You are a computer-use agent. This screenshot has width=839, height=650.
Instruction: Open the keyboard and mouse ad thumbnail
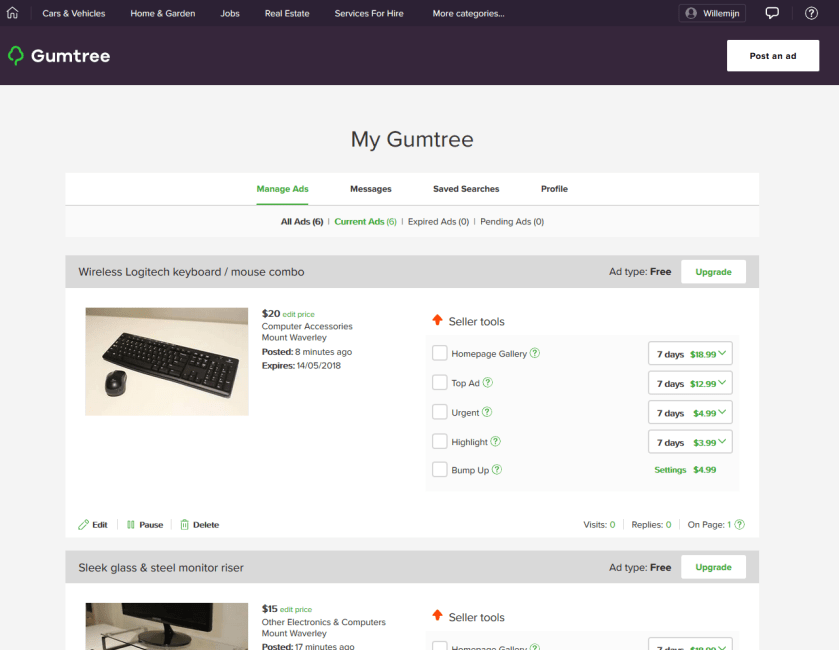point(167,361)
